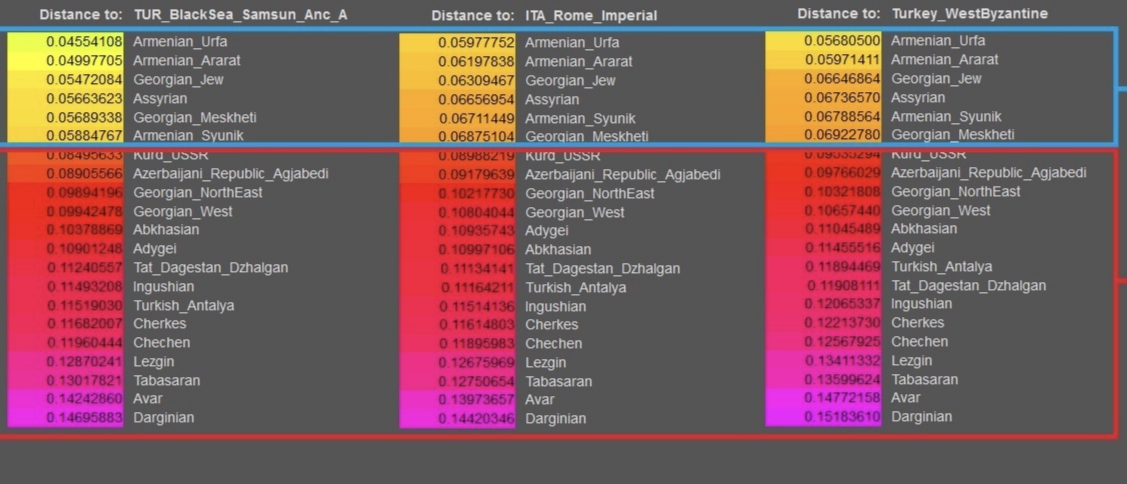Viewport: 1127px width, 484px height.
Task: Click Assyrian under TUR_BlackSea_Samsun_Anc_A
Action: pyautogui.click(x=160, y=99)
